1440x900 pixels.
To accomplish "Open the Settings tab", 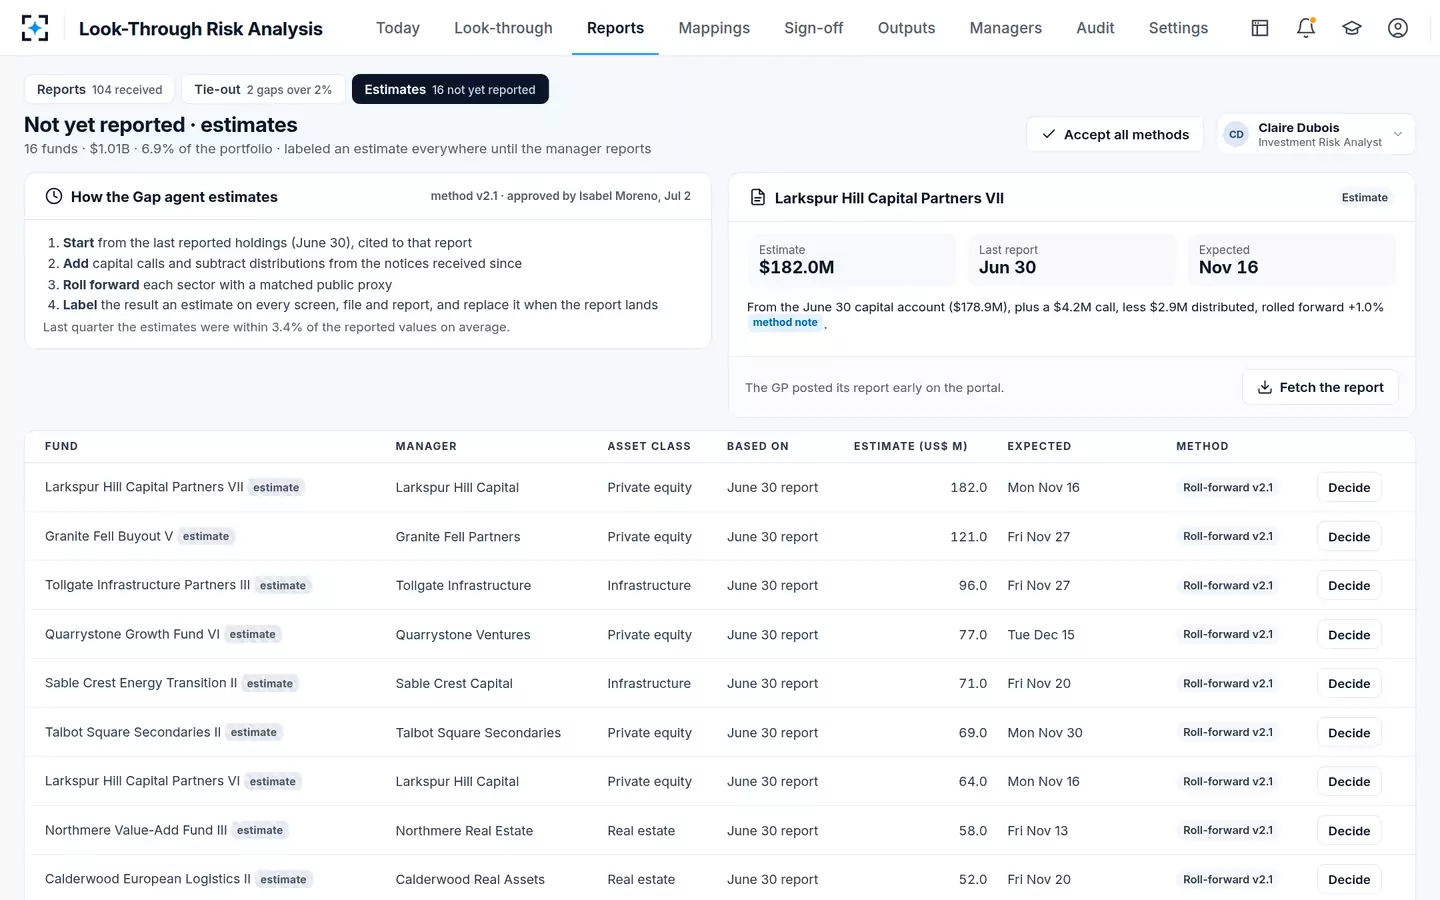I will click(1178, 28).
